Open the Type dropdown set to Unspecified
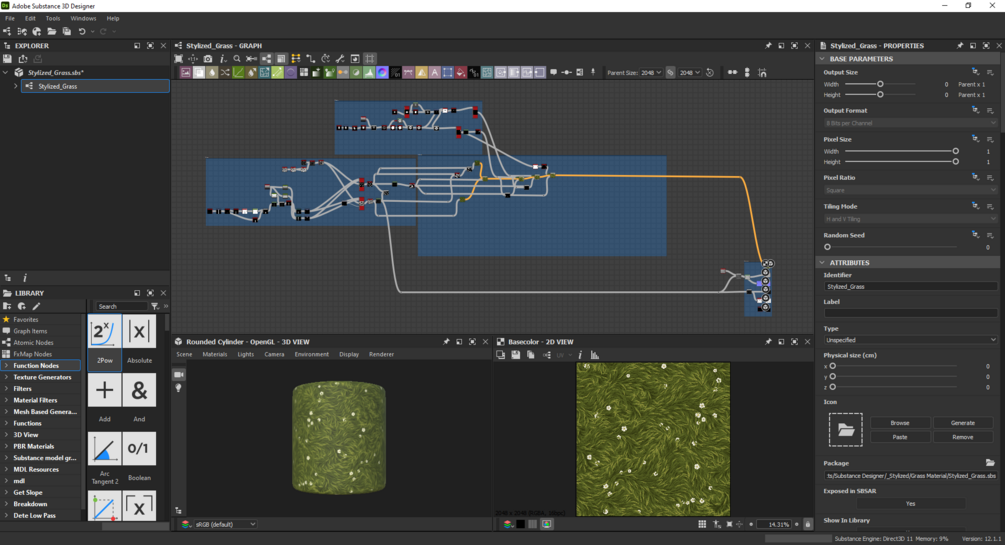The width and height of the screenshot is (1005, 545). pos(910,340)
